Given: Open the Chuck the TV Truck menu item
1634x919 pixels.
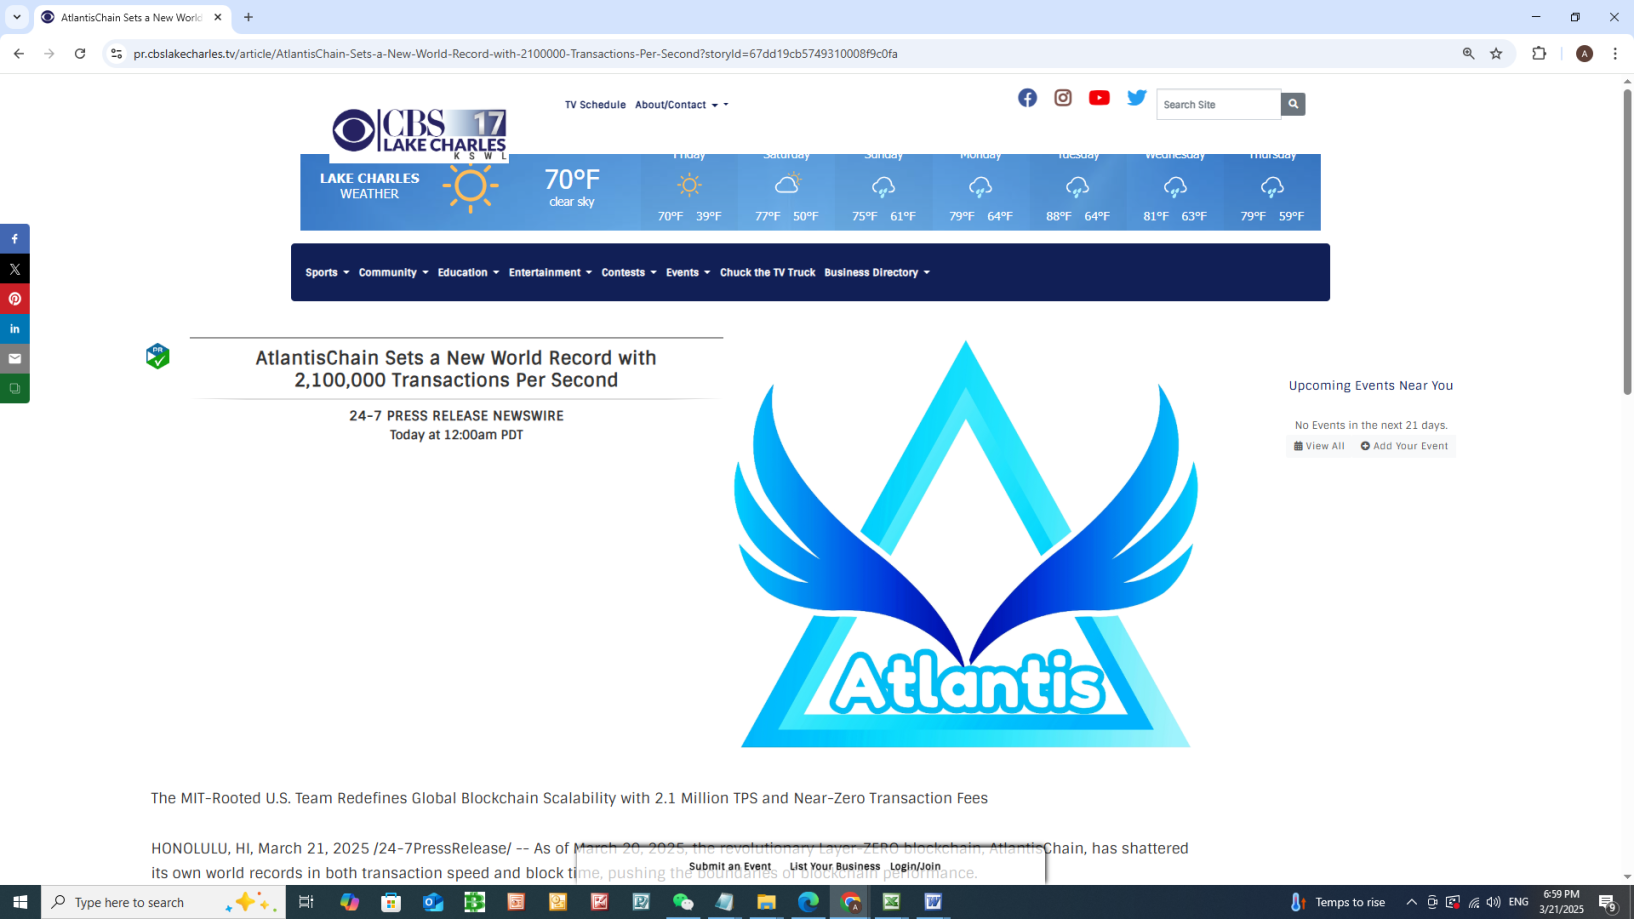Looking at the screenshot, I should pos(767,272).
